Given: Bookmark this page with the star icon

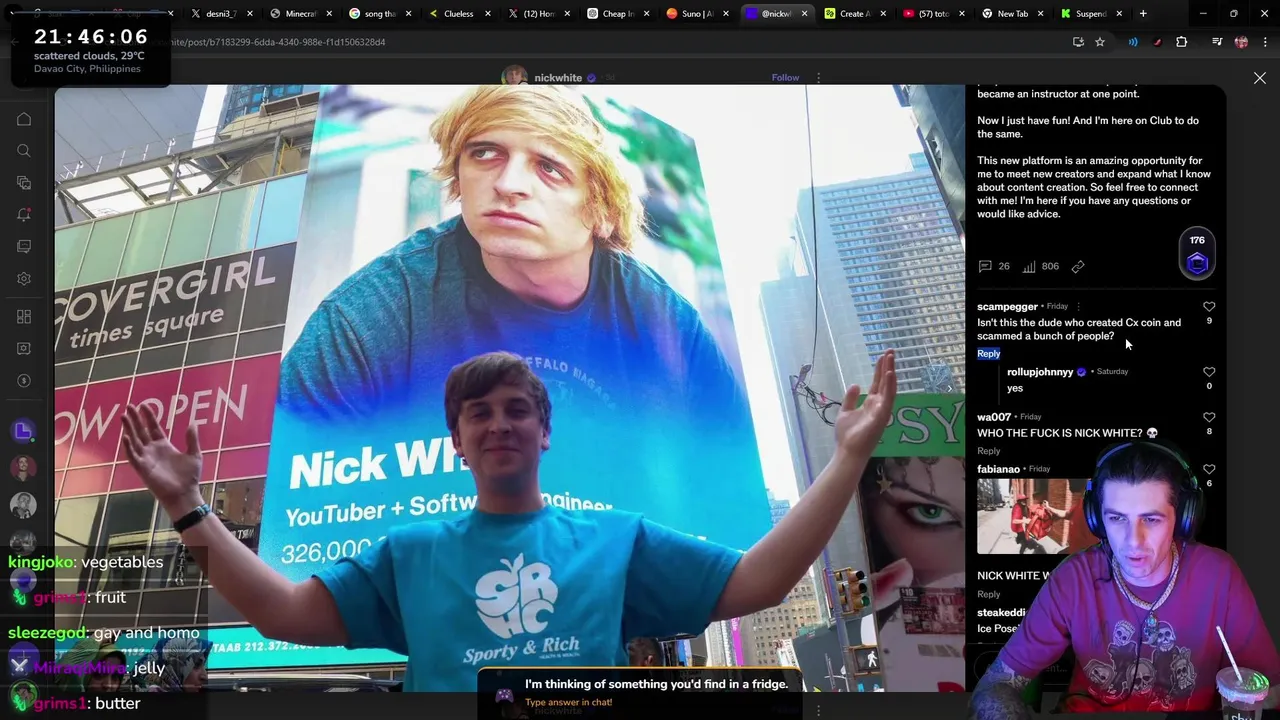Looking at the screenshot, I should click(1100, 42).
